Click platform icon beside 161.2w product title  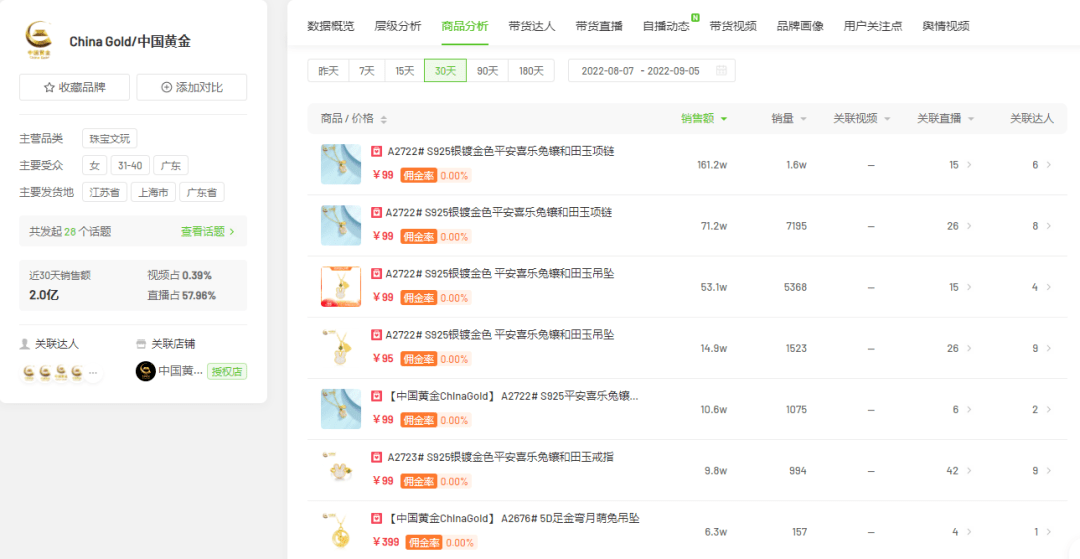coord(377,151)
